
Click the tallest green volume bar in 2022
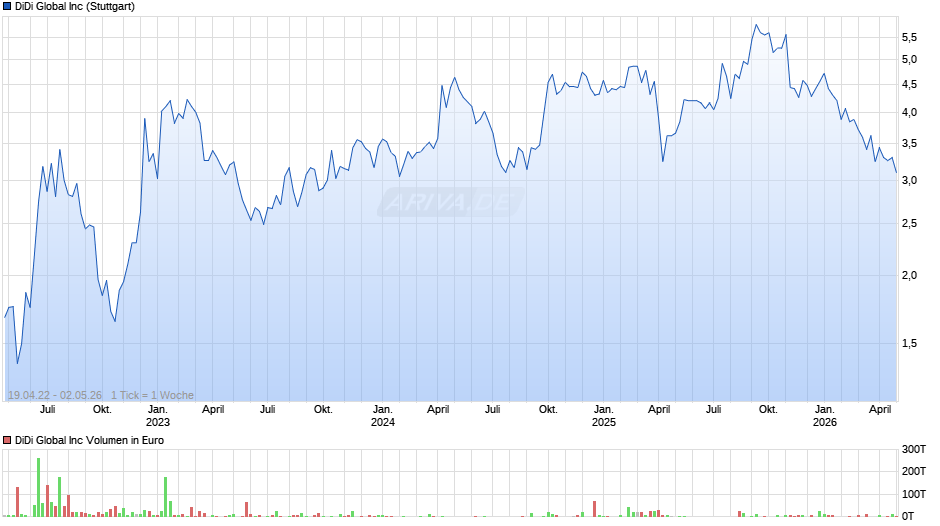tap(38, 488)
